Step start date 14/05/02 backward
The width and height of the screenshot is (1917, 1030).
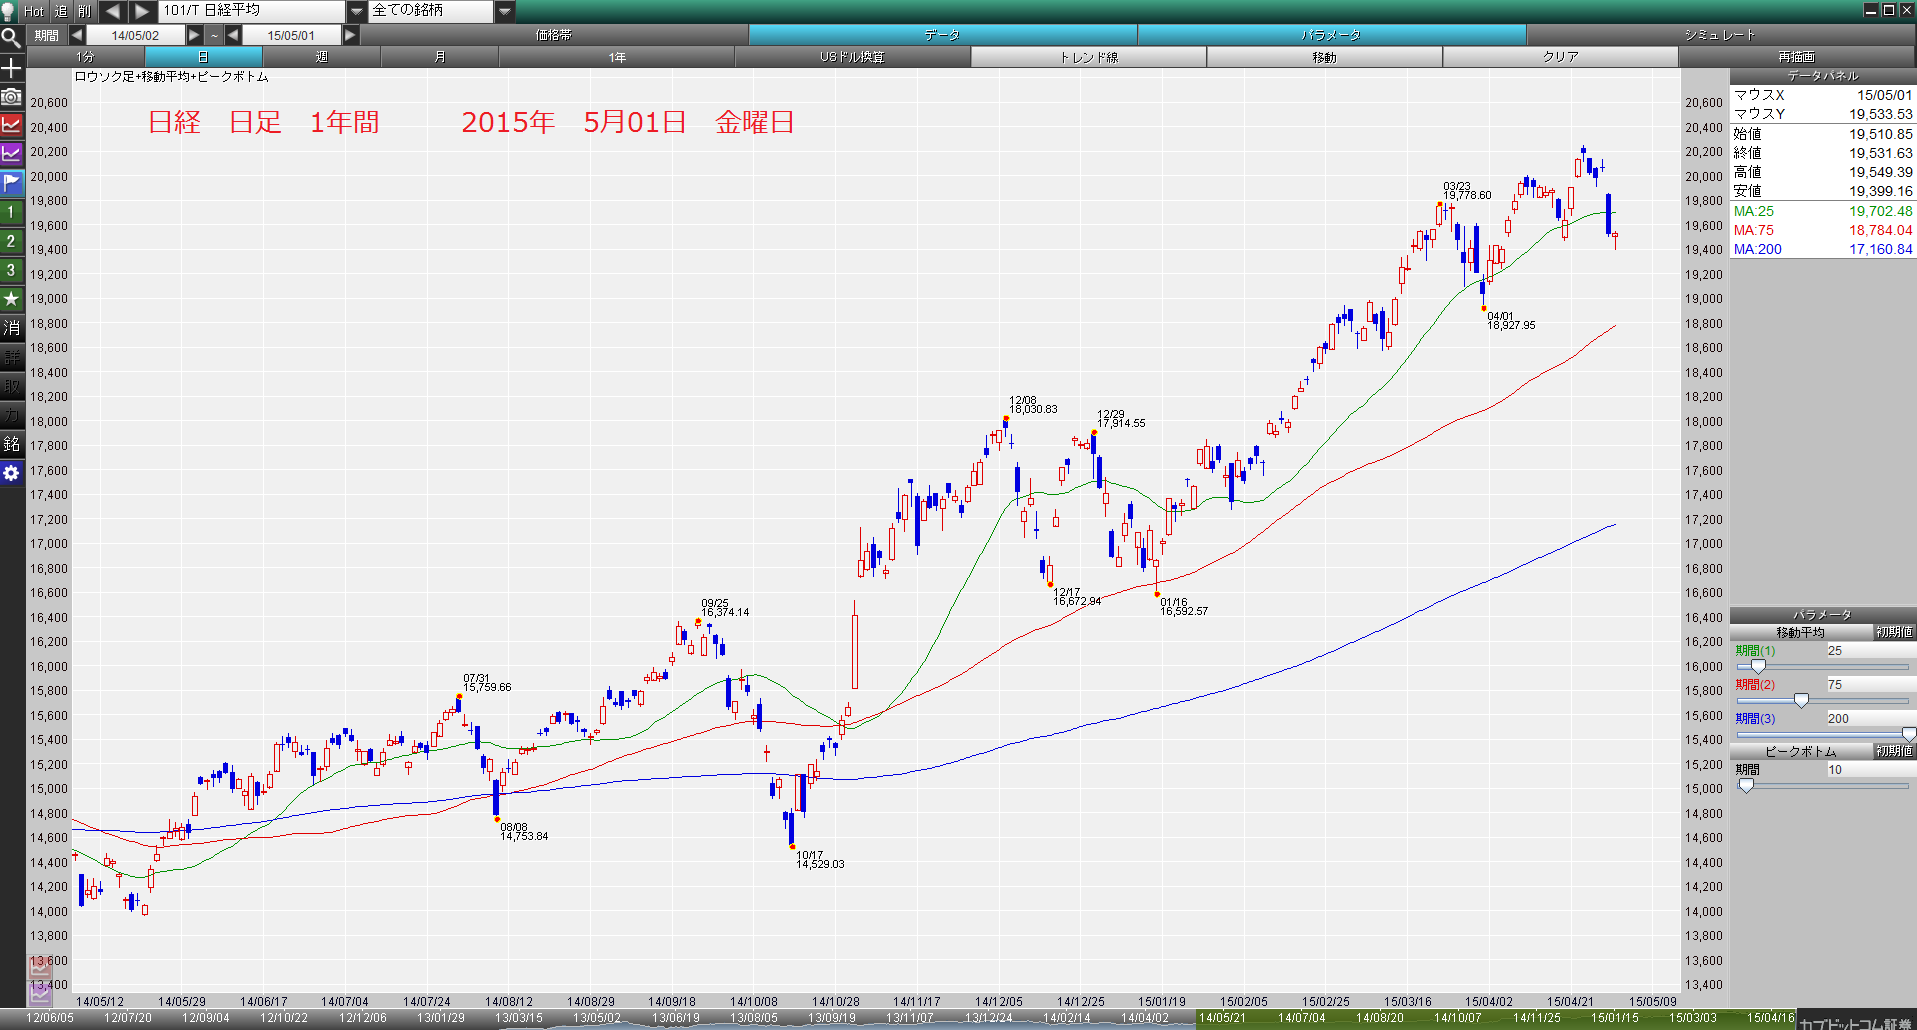[x=77, y=35]
